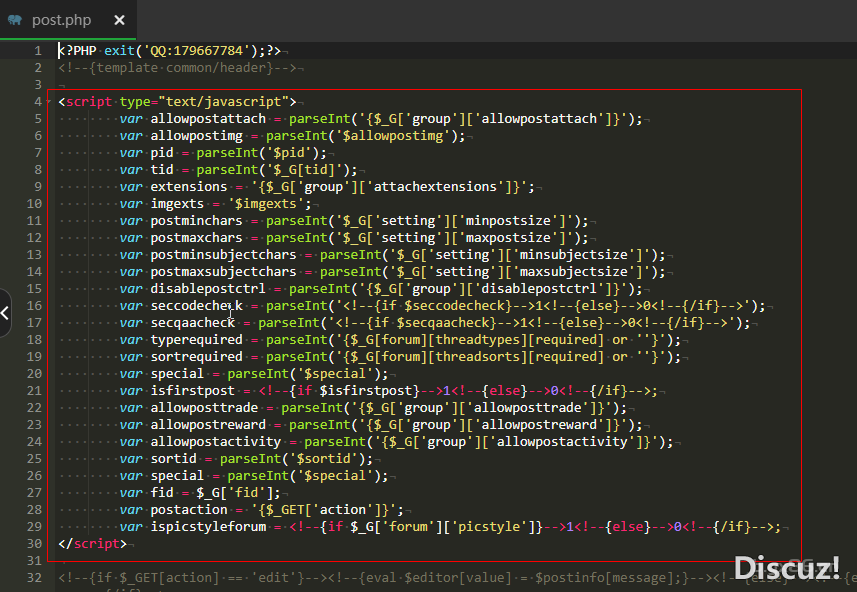Click variable name postaction on line 28
Viewport: 857px width, 592px height.
click(189, 509)
